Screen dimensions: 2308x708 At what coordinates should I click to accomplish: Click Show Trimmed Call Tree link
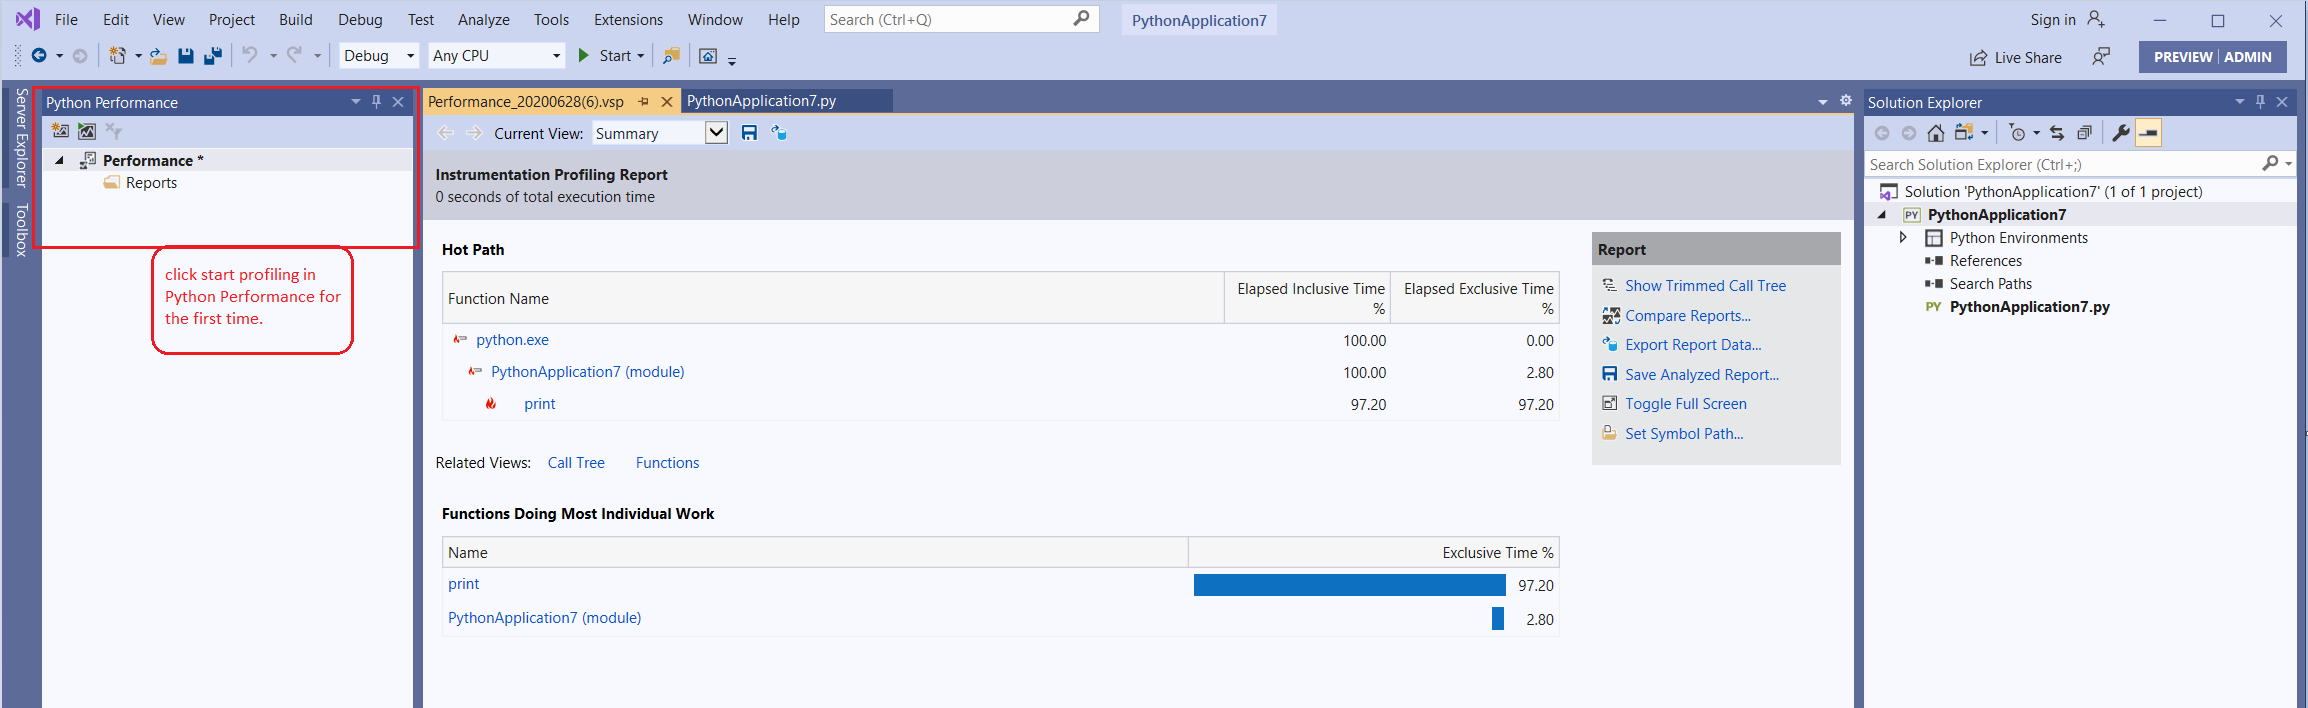pyautogui.click(x=1705, y=286)
